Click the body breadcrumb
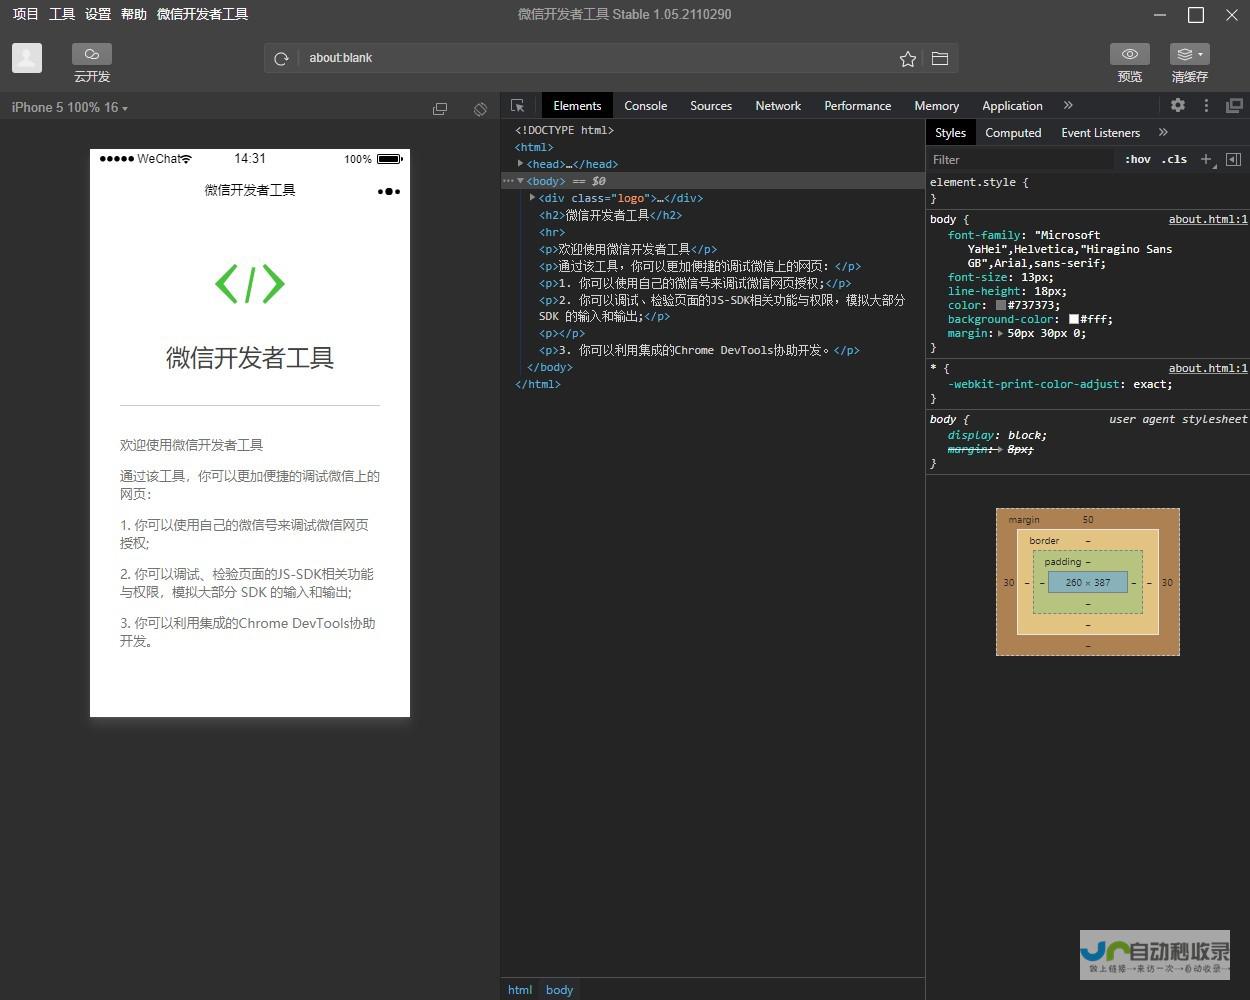Image resolution: width=1250 pixels, height=1000 pixels. [559, 990]
